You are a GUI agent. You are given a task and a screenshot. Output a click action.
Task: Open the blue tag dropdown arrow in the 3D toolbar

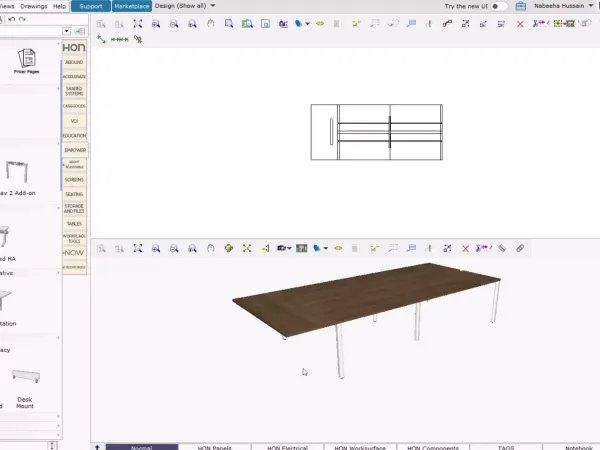(326, 248)
